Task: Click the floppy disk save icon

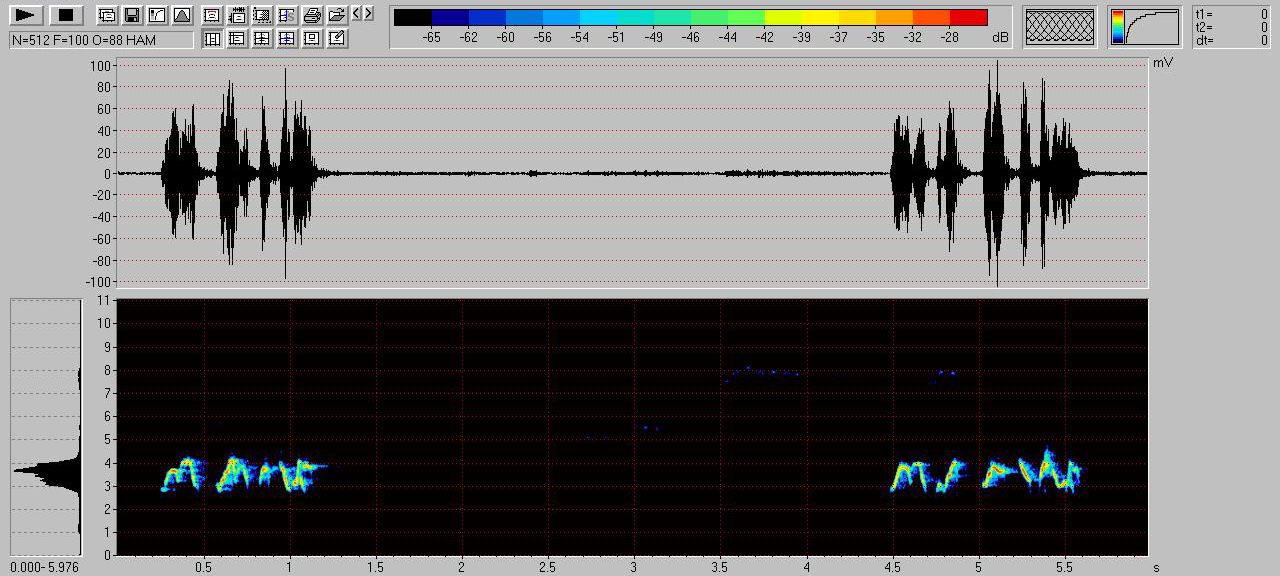Action: point(131,15)
